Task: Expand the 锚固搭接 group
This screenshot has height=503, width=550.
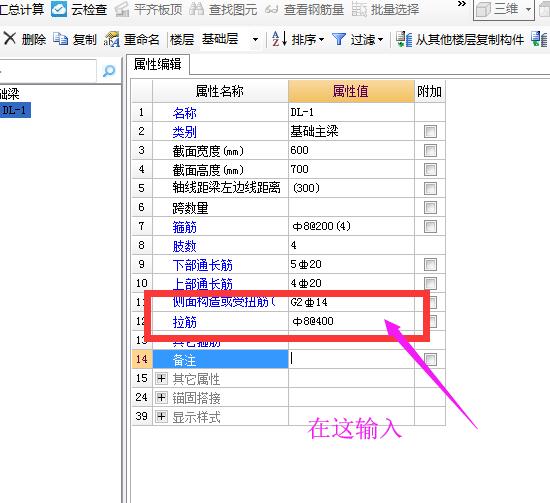Action: tap(161, 397)
